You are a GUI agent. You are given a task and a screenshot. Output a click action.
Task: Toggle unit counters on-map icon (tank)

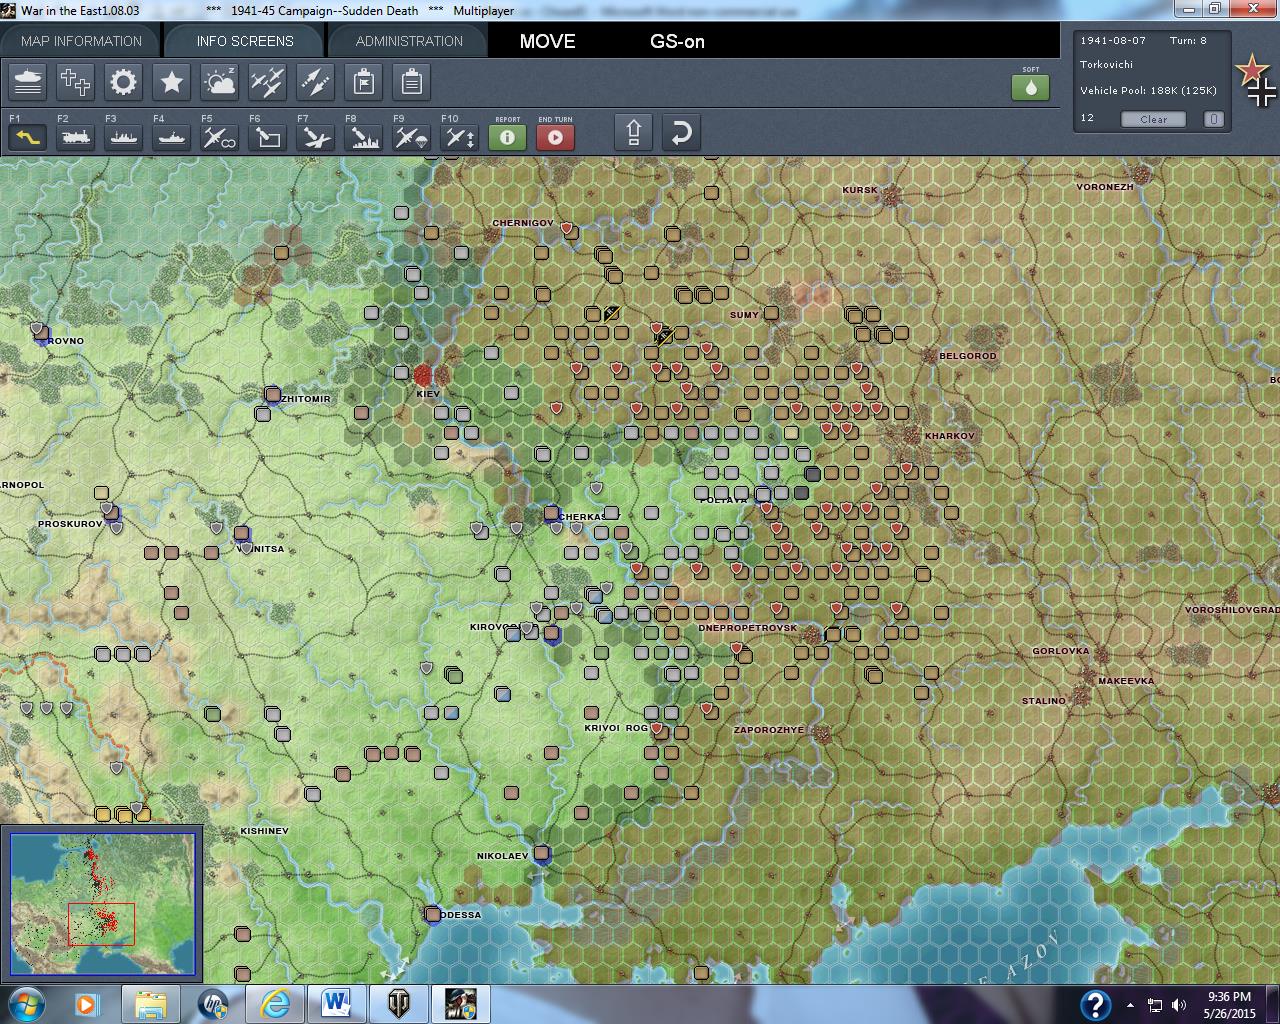coord(28,82)
